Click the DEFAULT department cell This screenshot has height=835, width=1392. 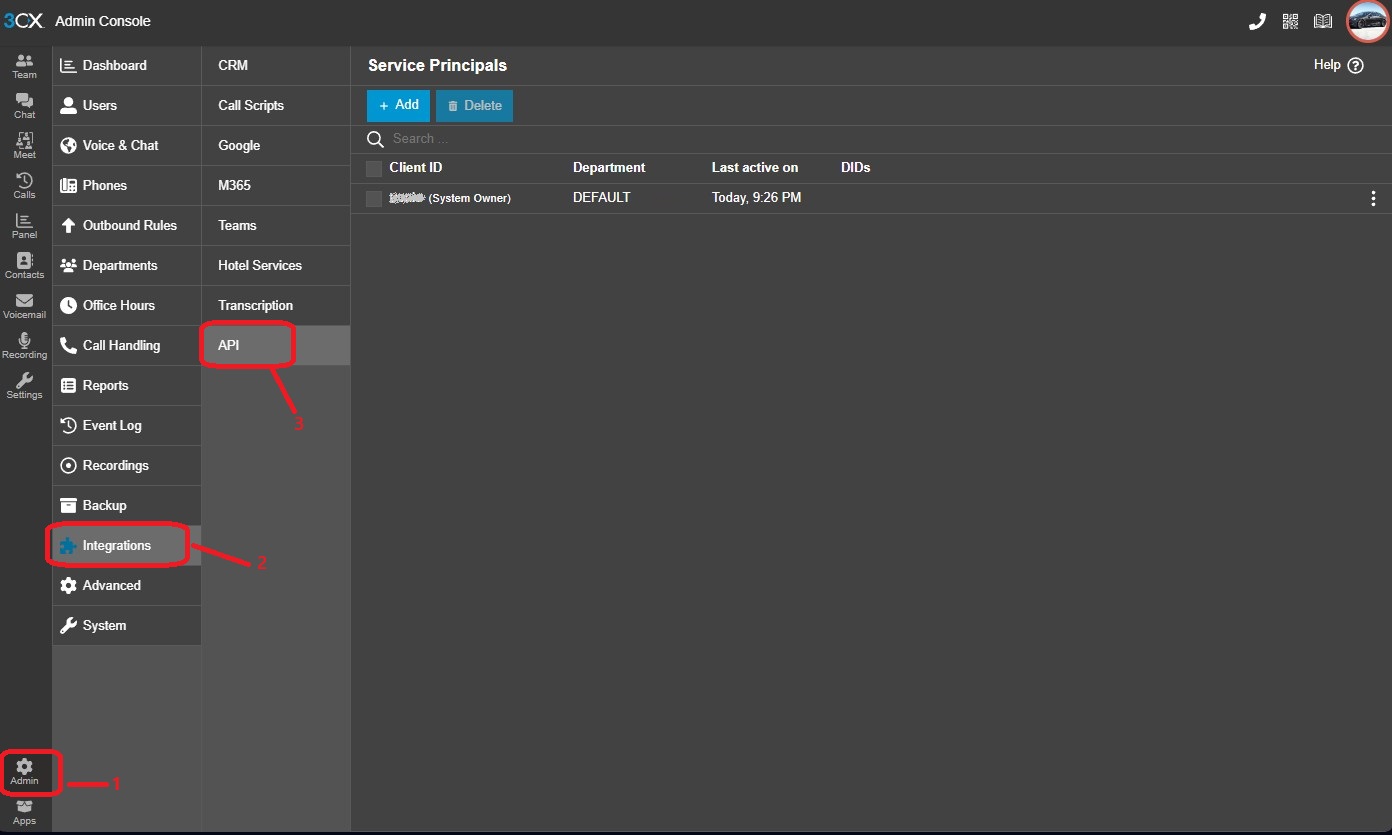(602, 198)
